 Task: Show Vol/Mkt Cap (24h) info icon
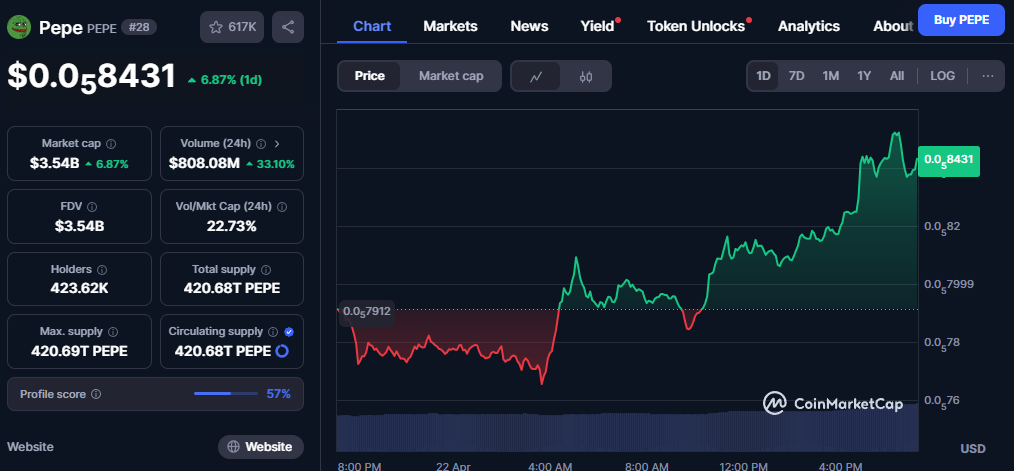[x=282, y=206]
